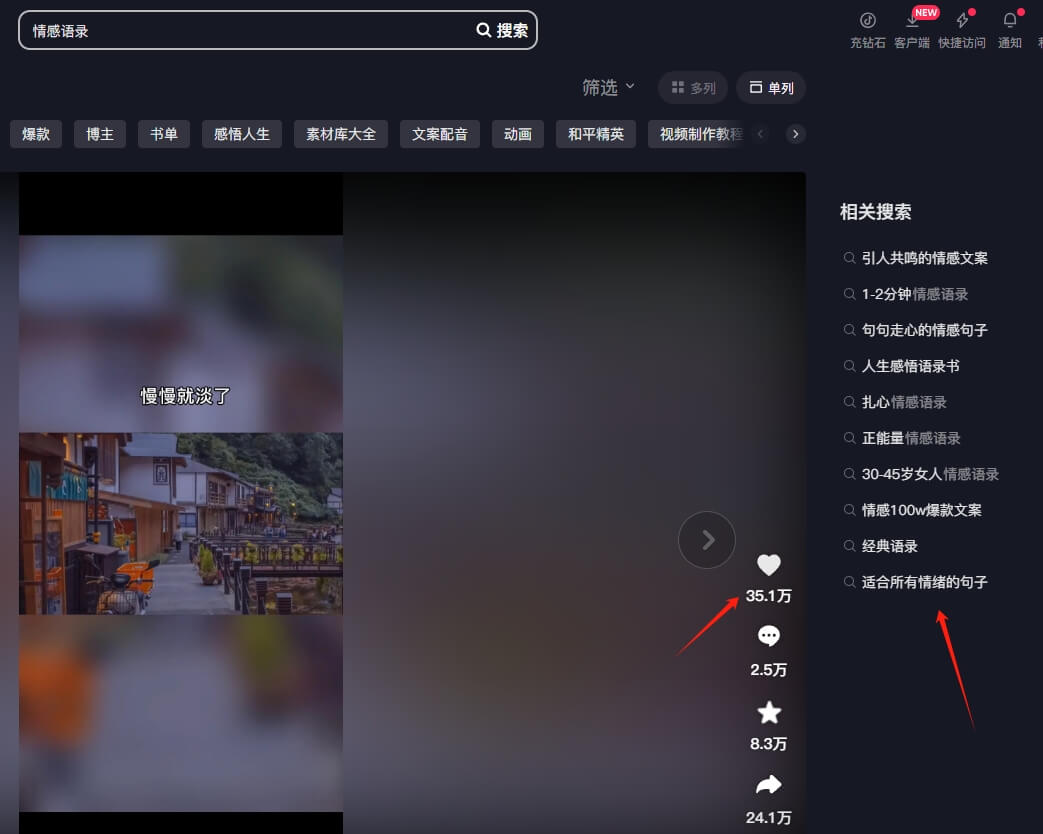
Task: Enable the 爆款 filter tag
Action: 35,133
